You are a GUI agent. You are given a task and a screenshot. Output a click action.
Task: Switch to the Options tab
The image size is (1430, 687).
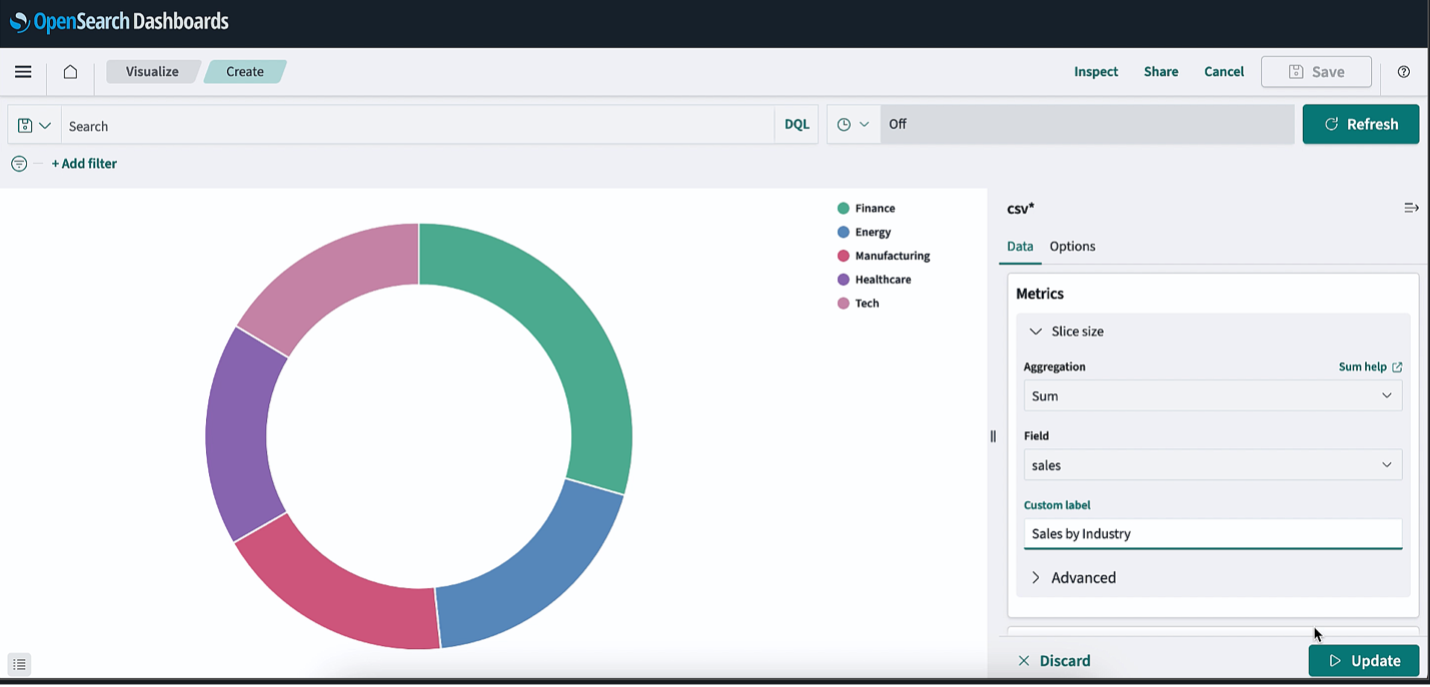1072,246
